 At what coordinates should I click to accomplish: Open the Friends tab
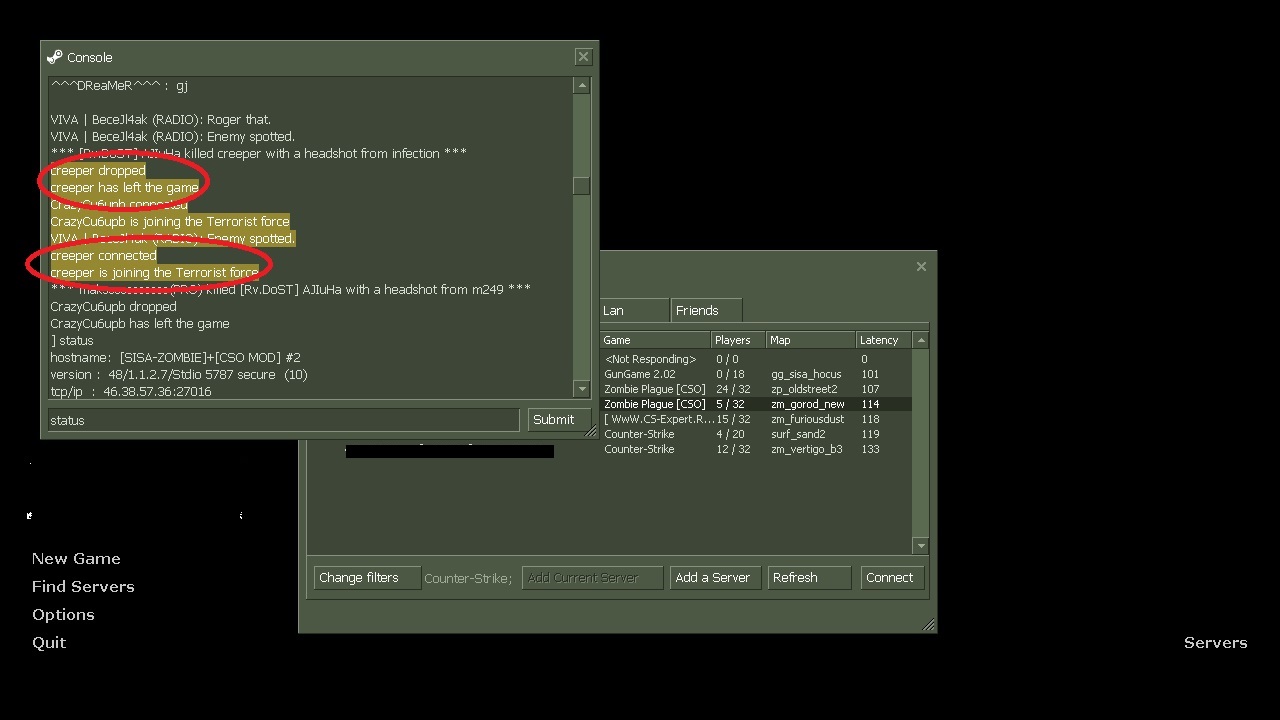[x=705, y=311]
